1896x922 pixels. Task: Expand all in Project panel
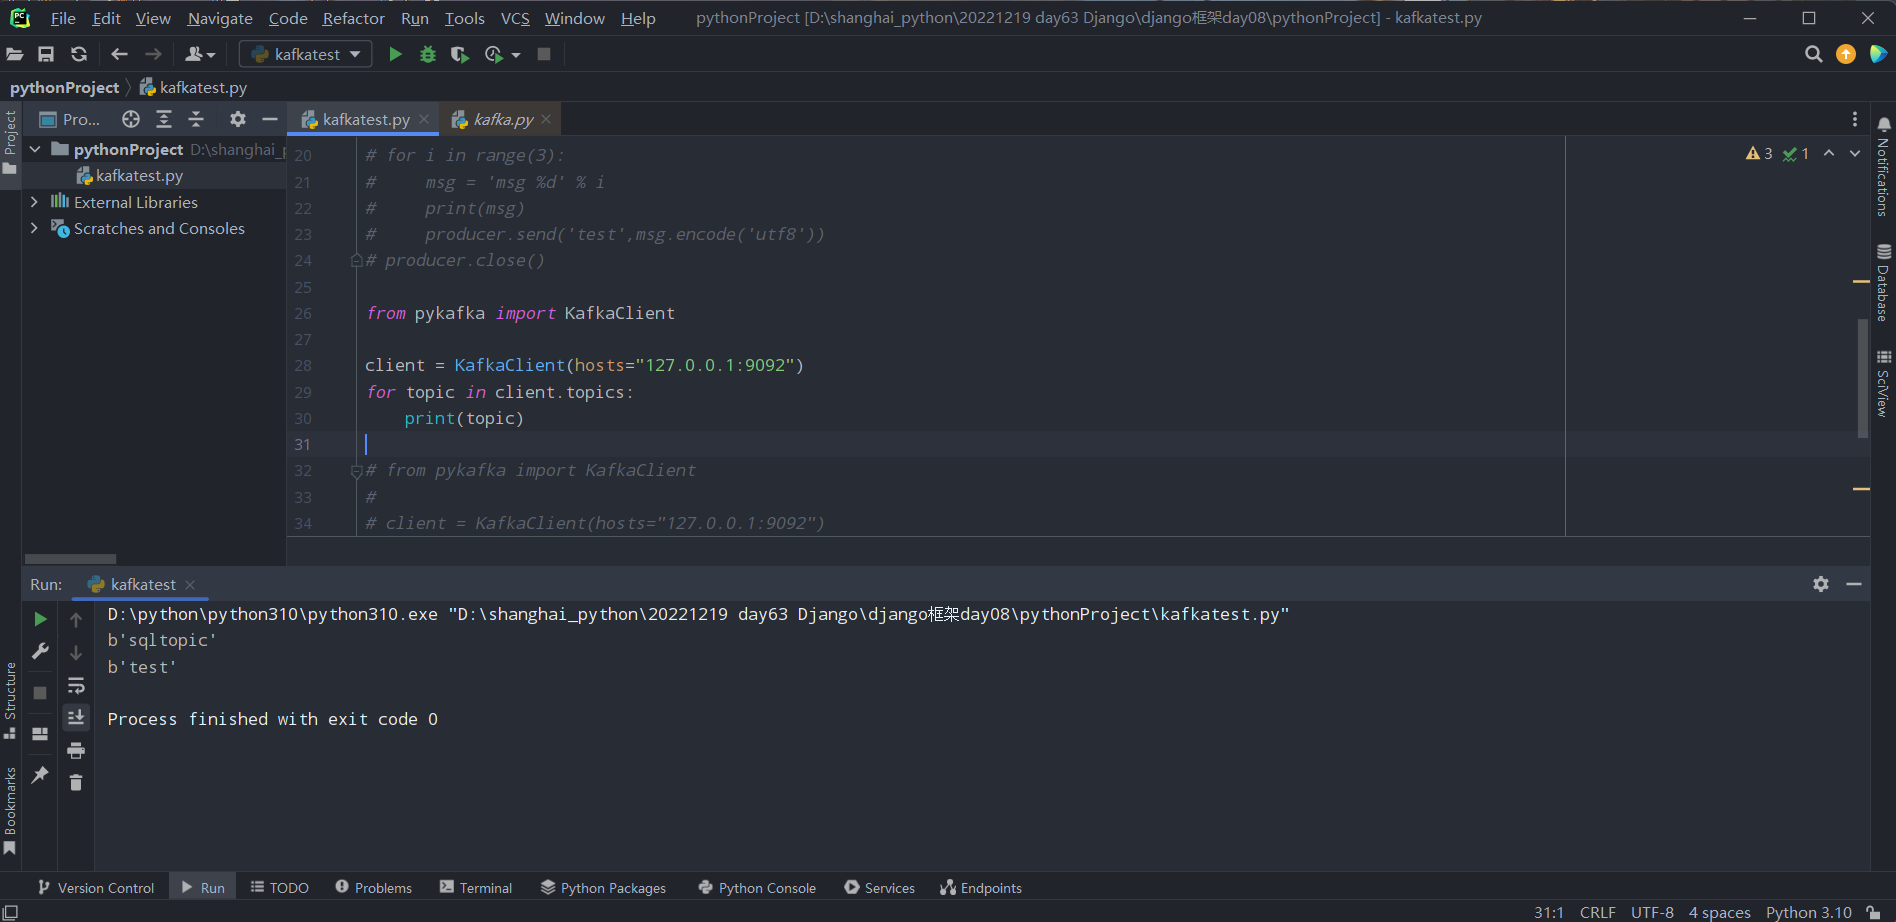pos(164,119)
